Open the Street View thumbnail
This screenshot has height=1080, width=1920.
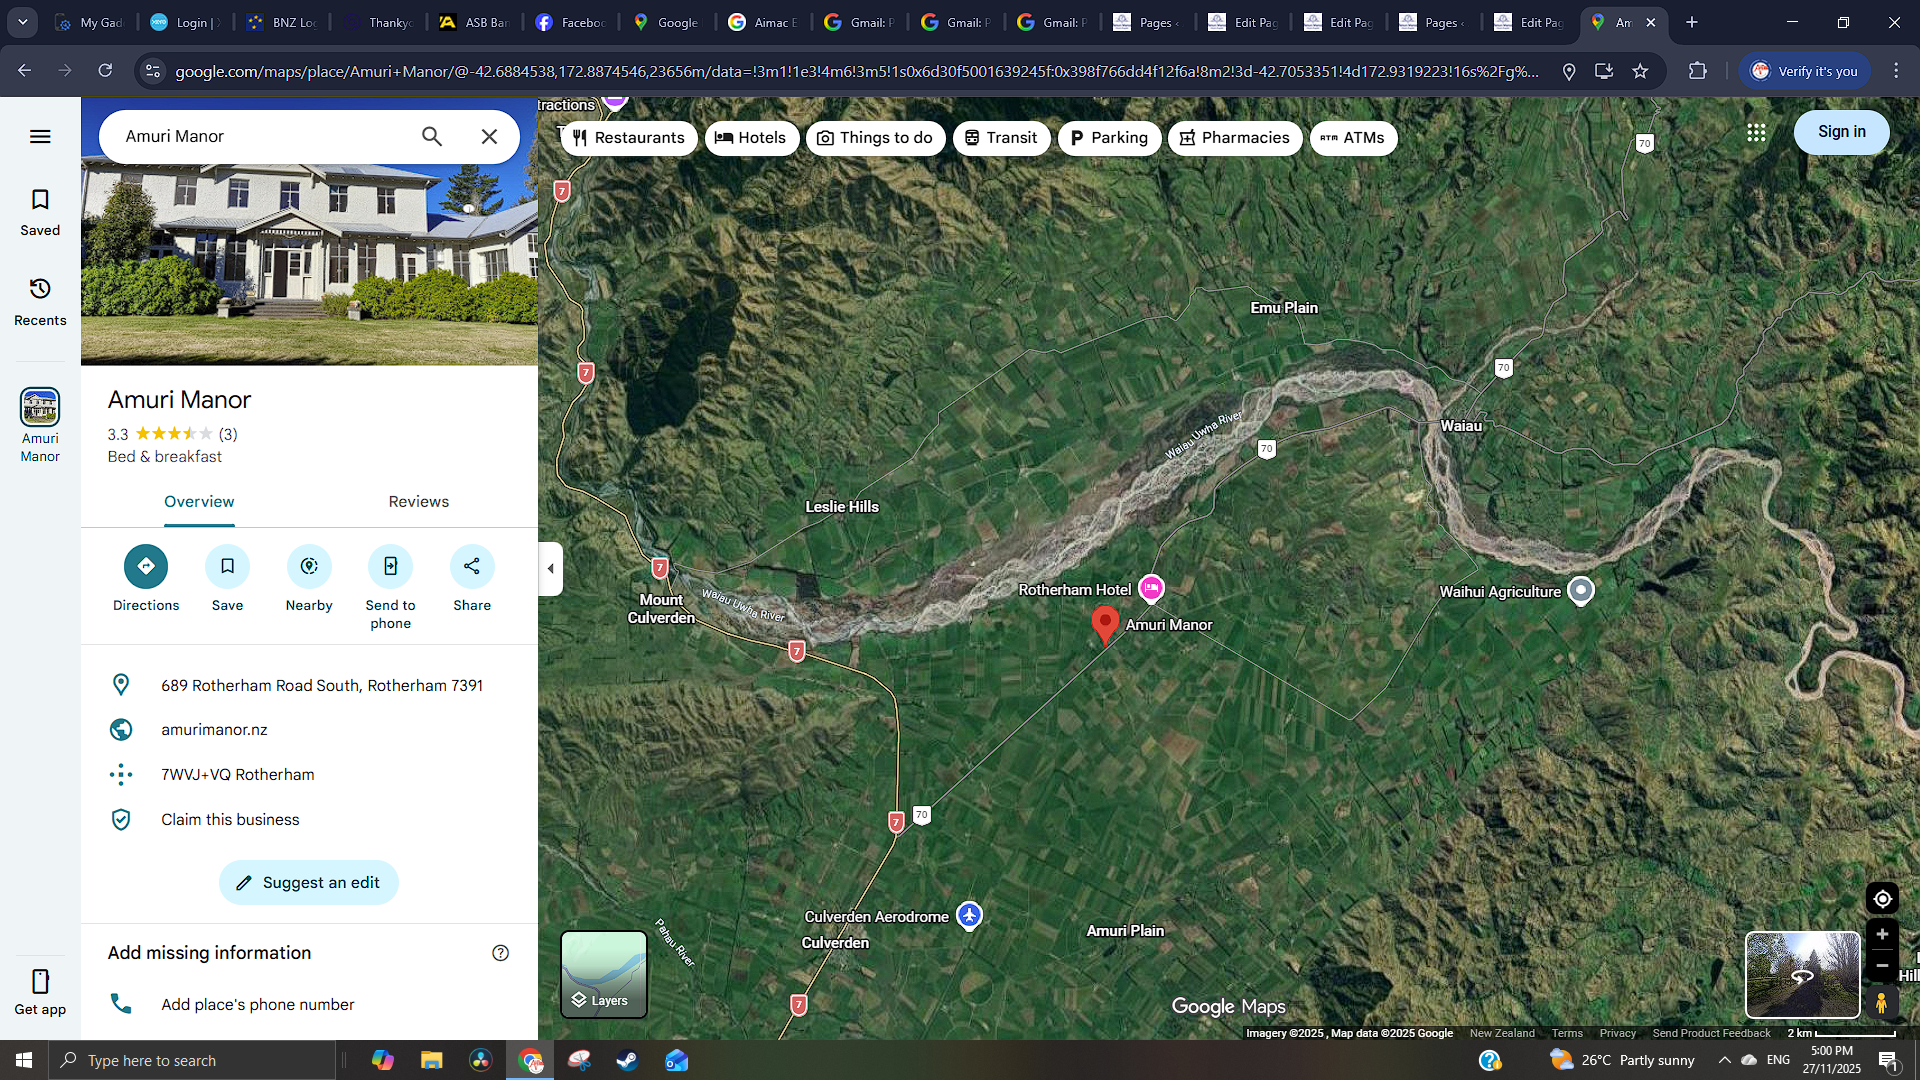point(1802,975)
